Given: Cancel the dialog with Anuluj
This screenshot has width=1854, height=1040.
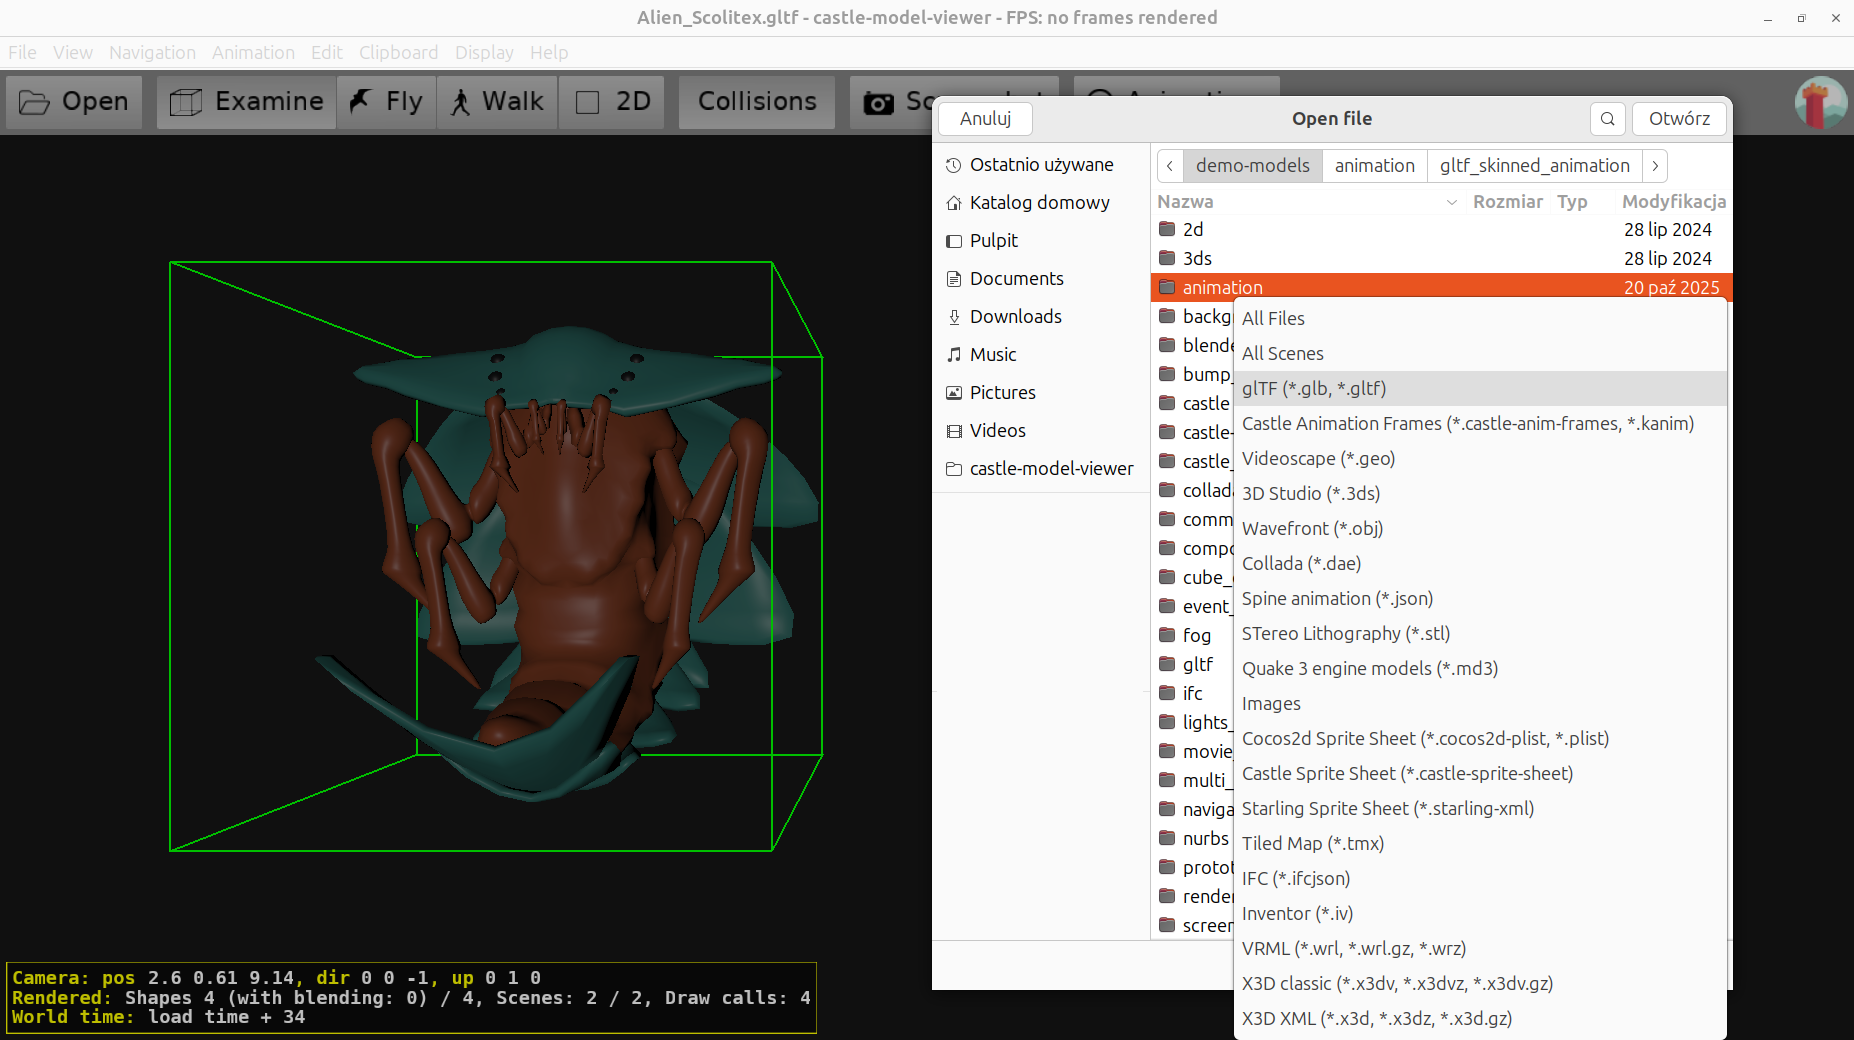Looking at the screenshot, I should click(x=985, y=118).
